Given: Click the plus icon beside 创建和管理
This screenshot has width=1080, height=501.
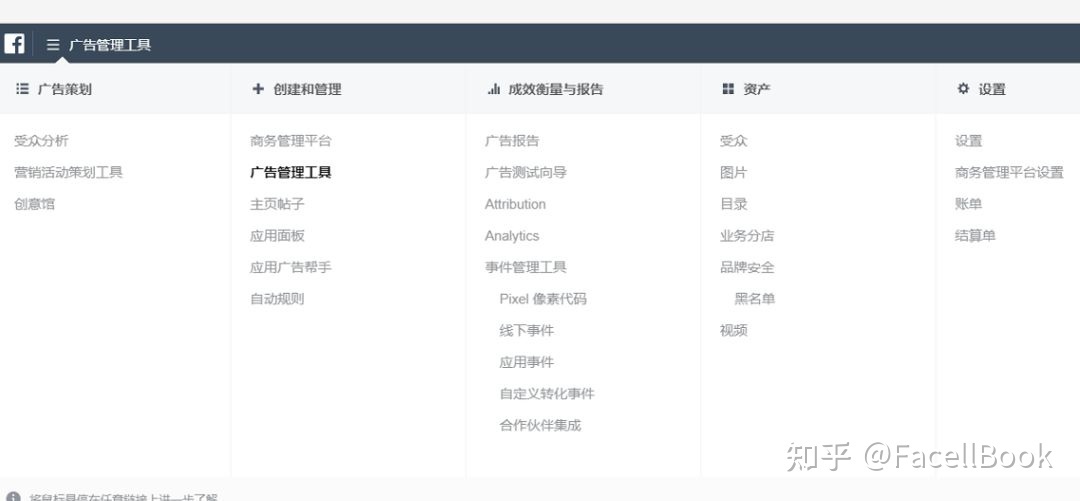Looking at the screenshot, I should tap(258, 89).
